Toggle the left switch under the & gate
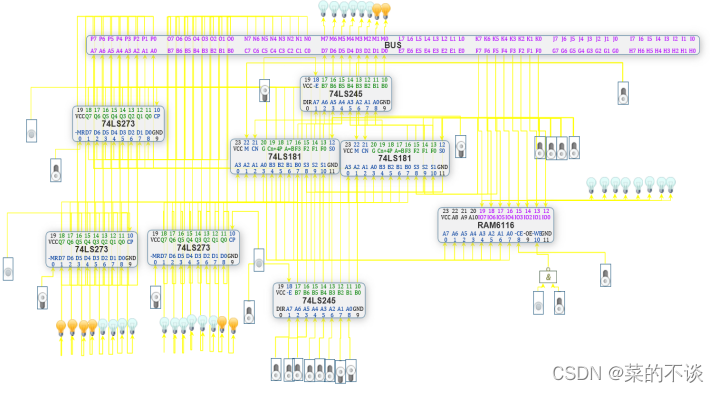 (x=538, y=303)
